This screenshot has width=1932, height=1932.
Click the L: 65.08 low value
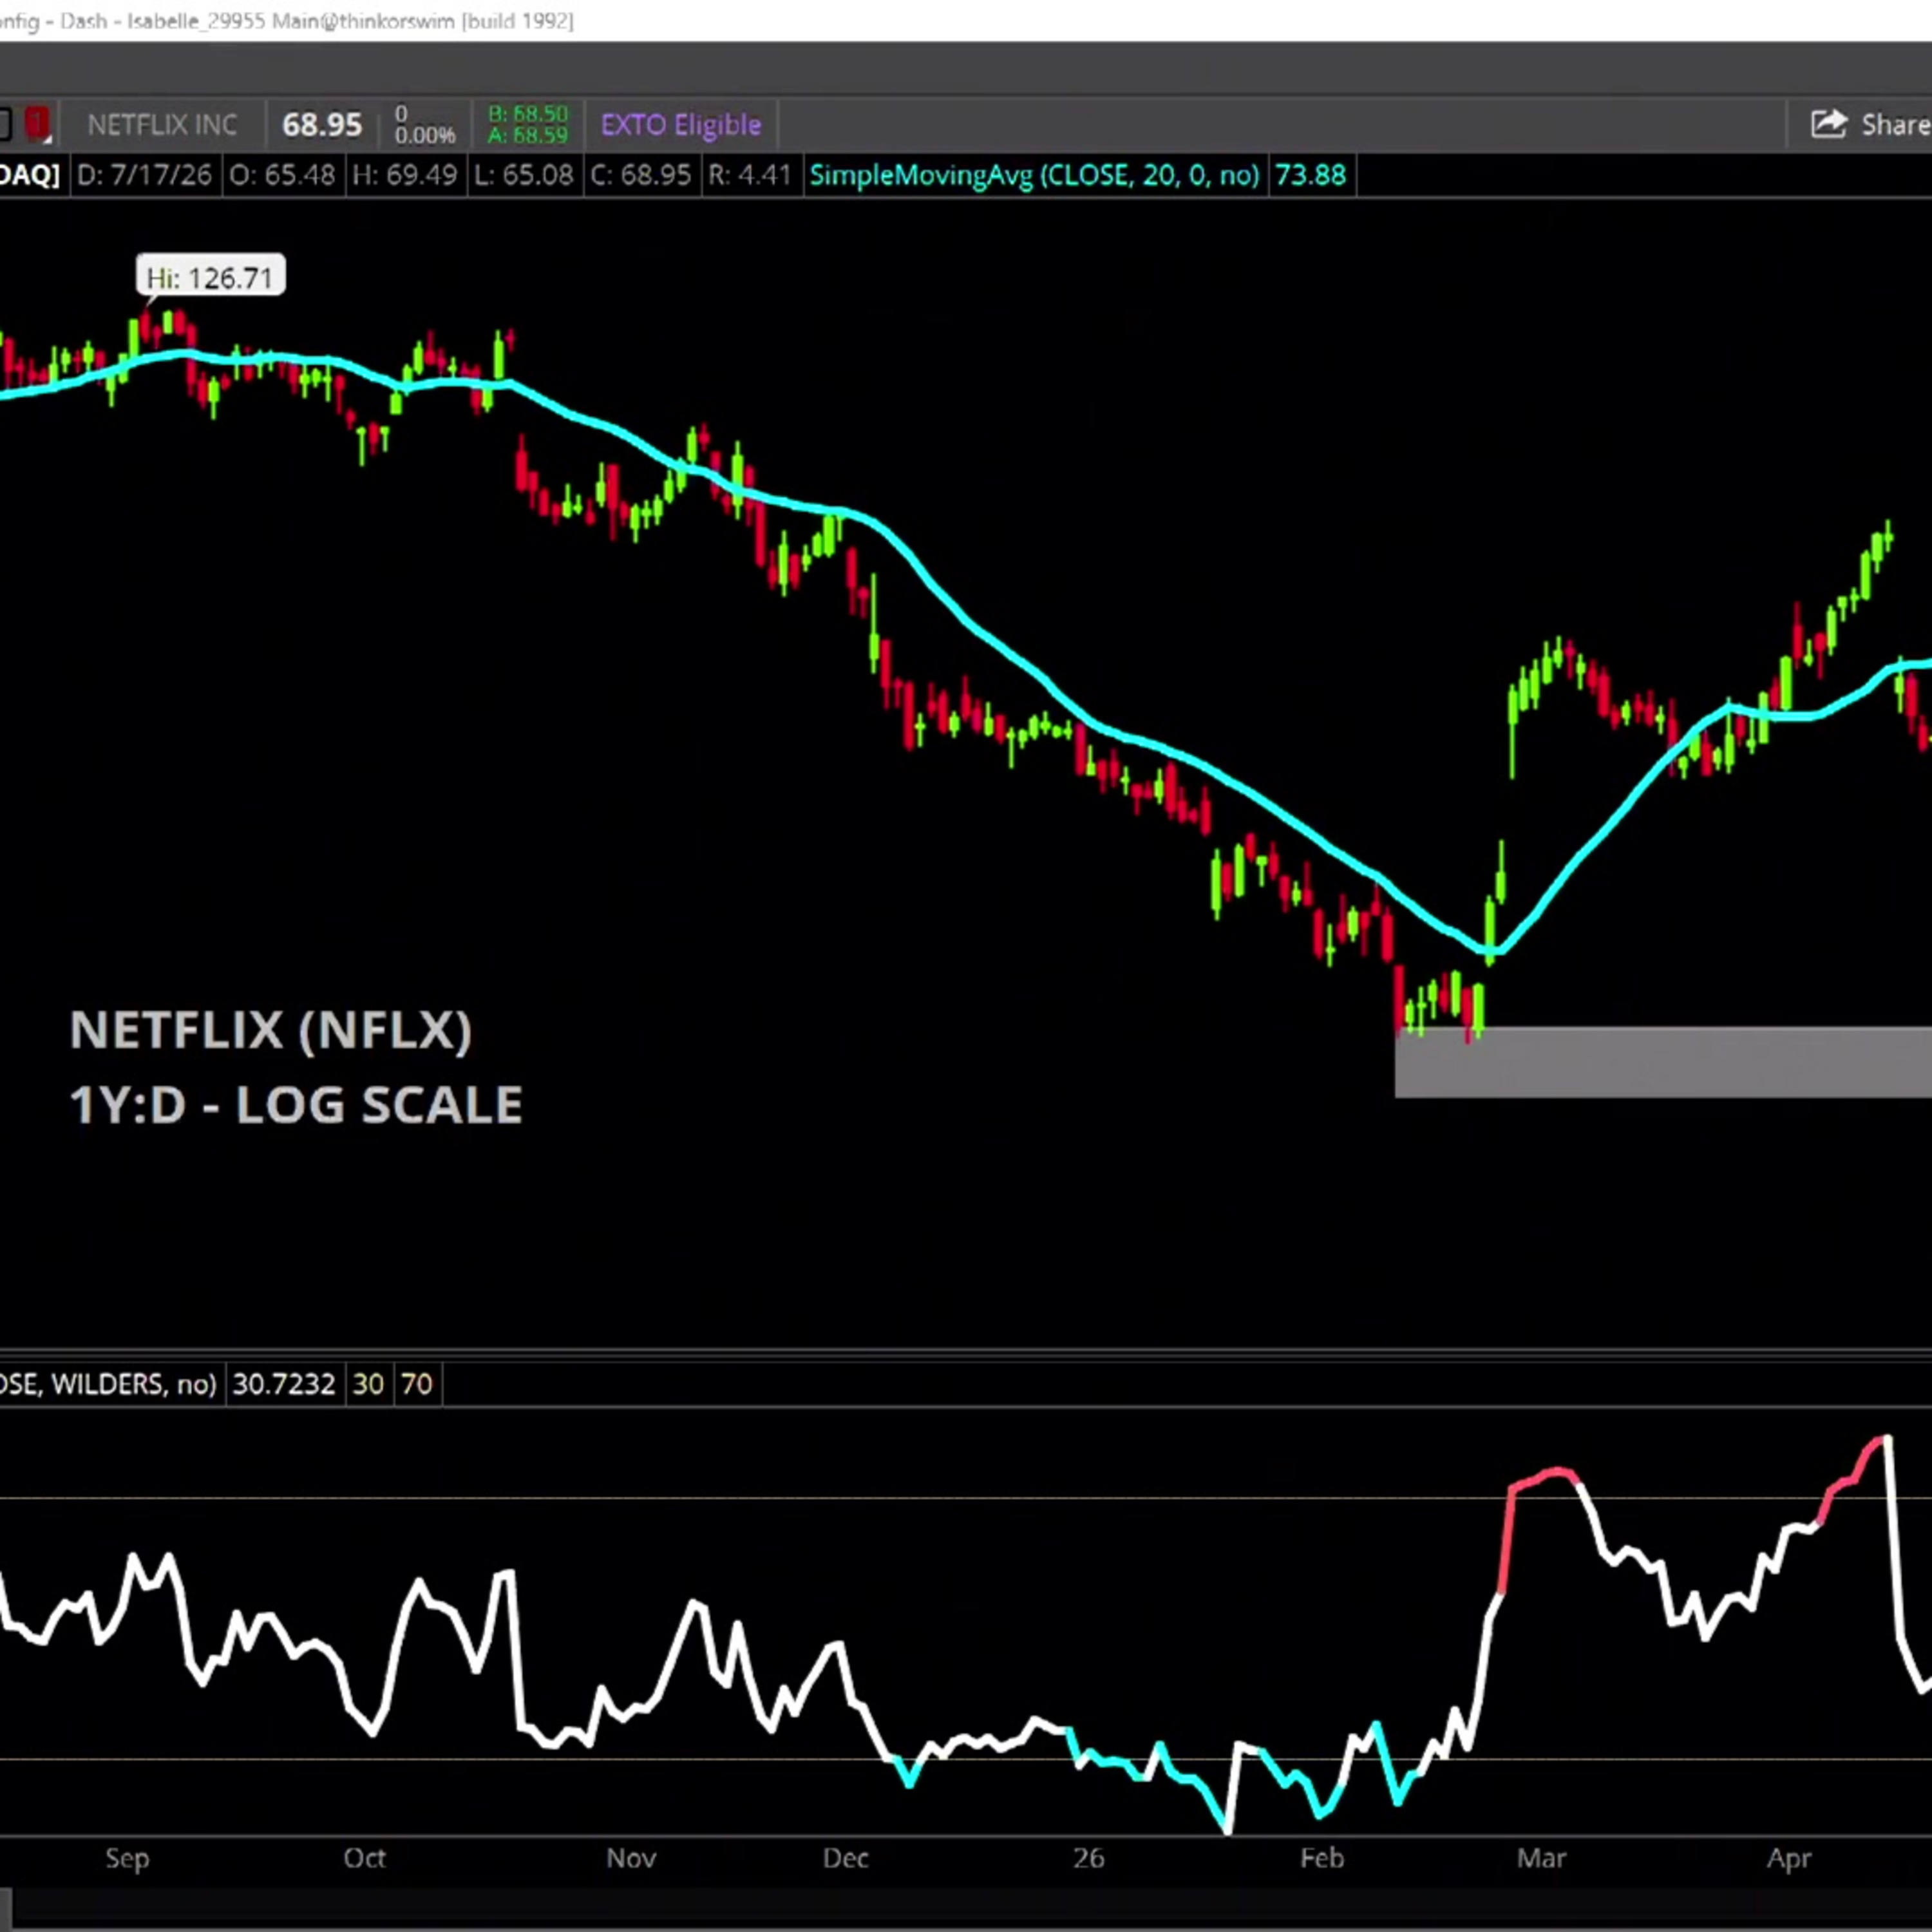point(524,176)
